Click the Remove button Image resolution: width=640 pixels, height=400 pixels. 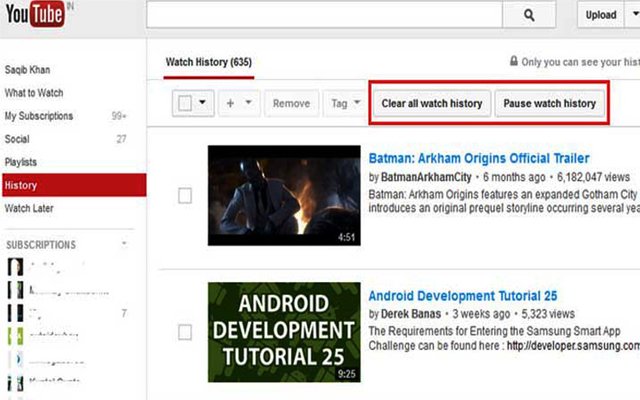291,104
